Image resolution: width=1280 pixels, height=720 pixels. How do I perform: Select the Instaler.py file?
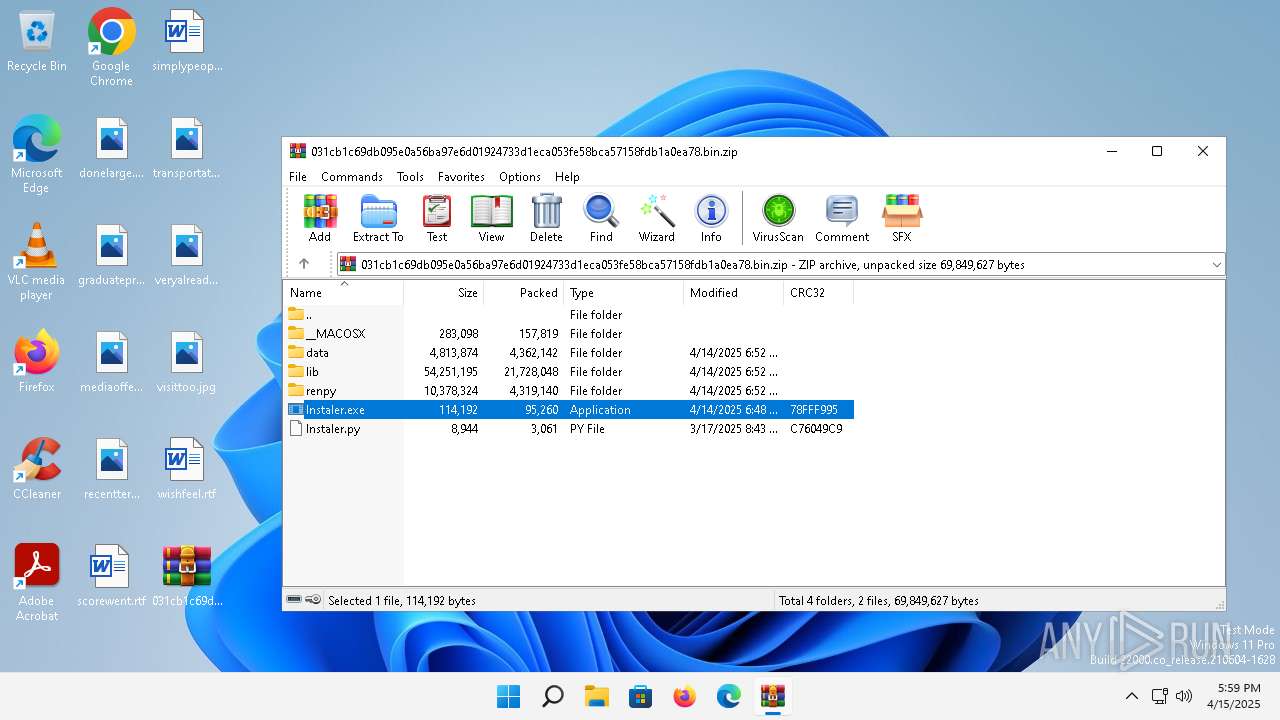click(x=569, y=428)
